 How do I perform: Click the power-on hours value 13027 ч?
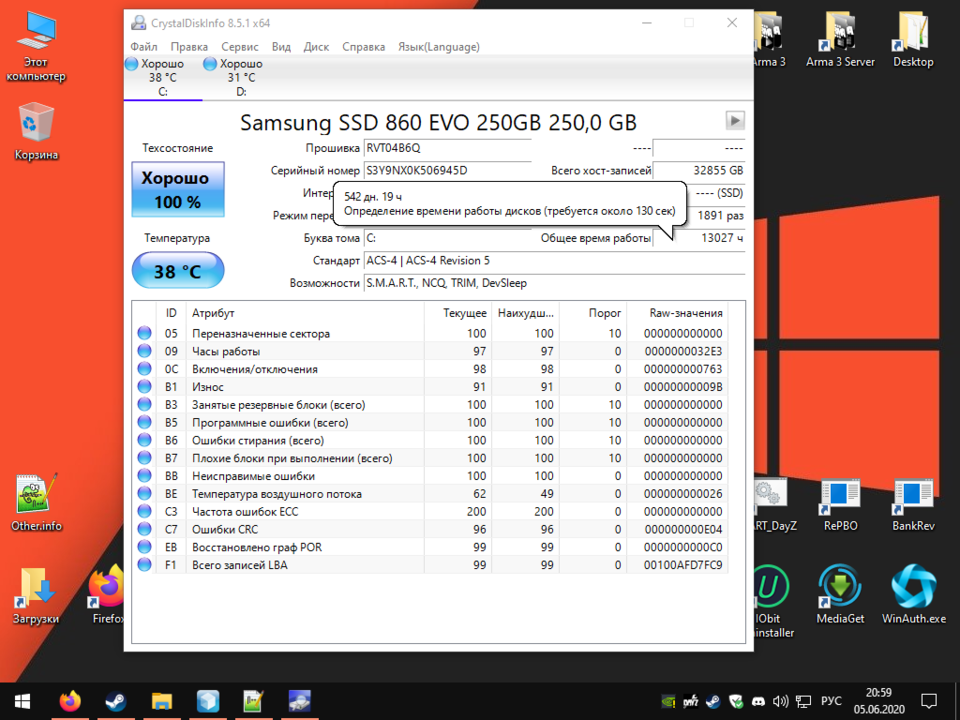[699, 238]
